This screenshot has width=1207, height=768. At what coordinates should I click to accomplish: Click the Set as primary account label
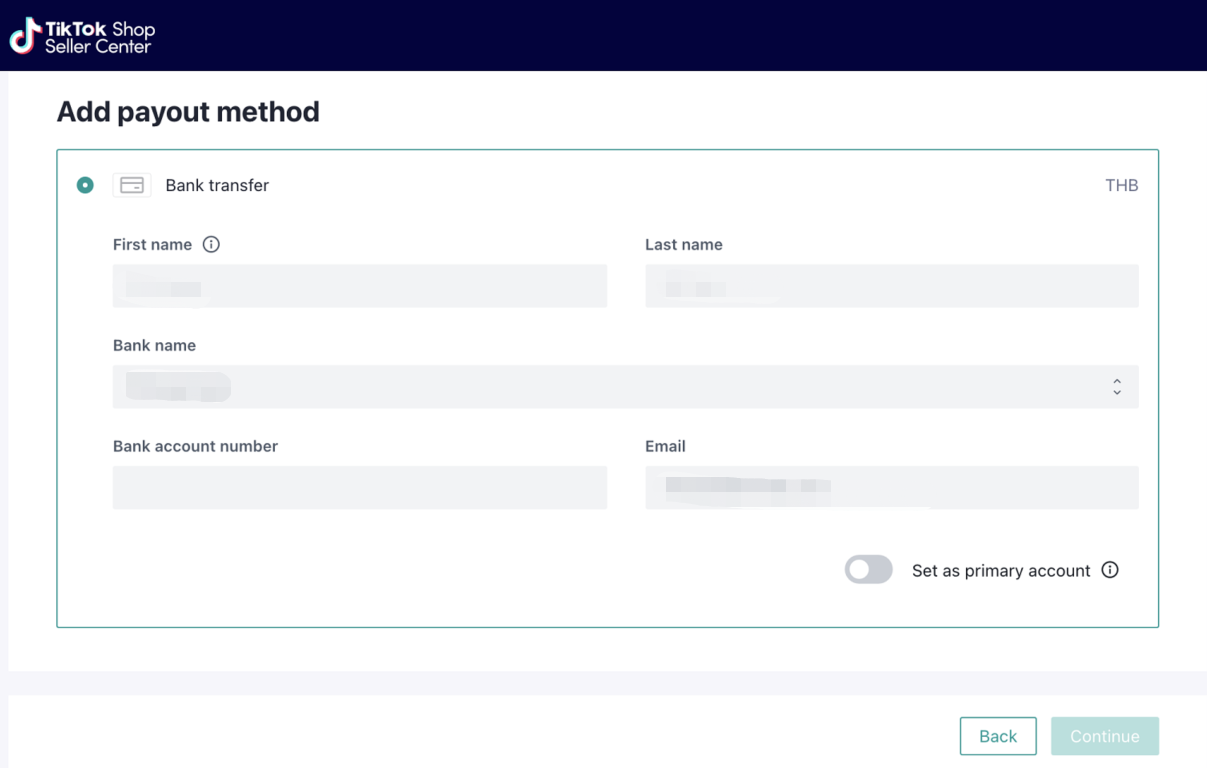click(x=1000, y=571)
